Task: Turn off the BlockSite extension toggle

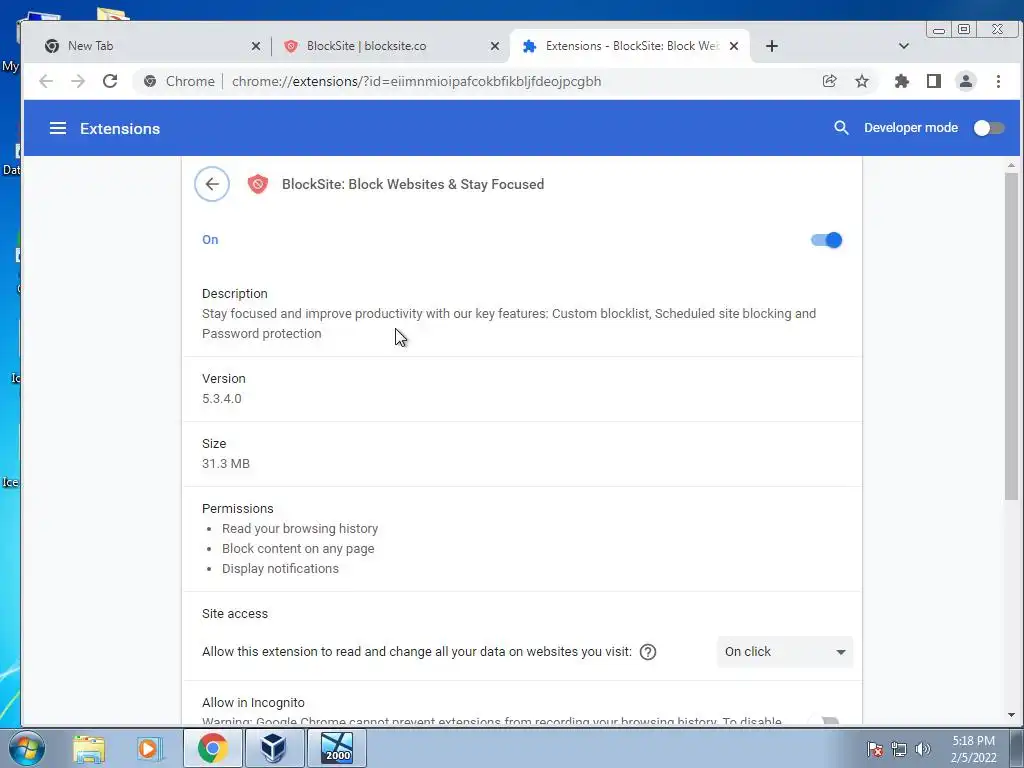Action: tap(826, 240)
